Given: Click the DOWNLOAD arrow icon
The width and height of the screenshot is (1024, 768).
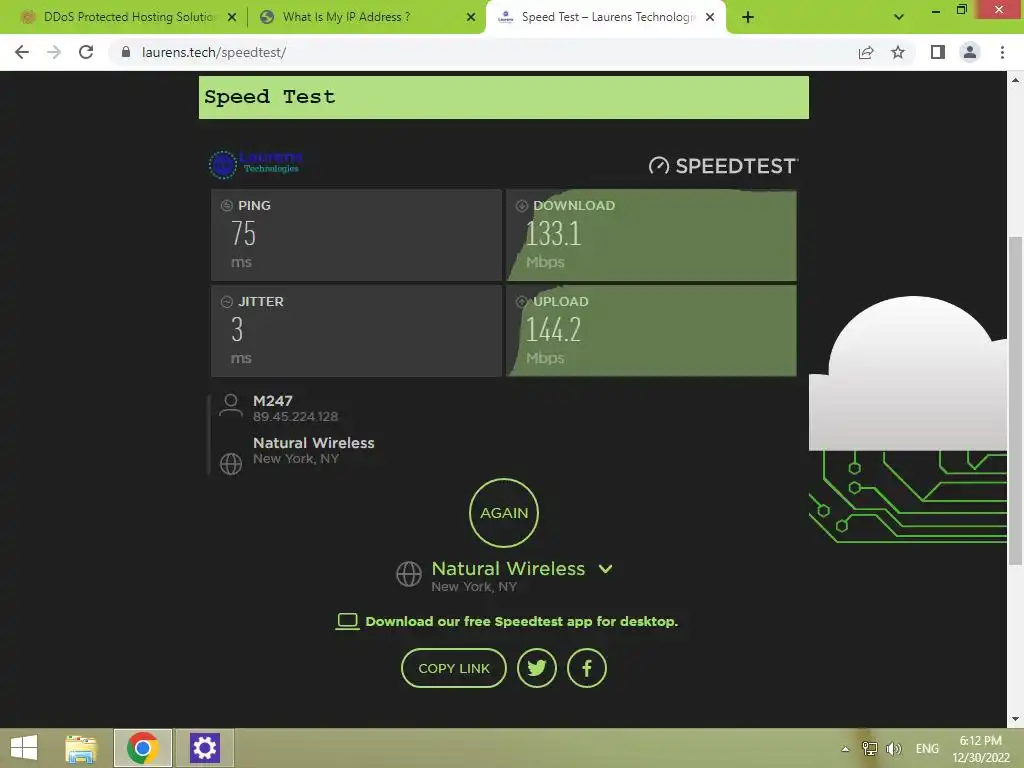Looking at the screenshot, I should (x=522, y=206).
